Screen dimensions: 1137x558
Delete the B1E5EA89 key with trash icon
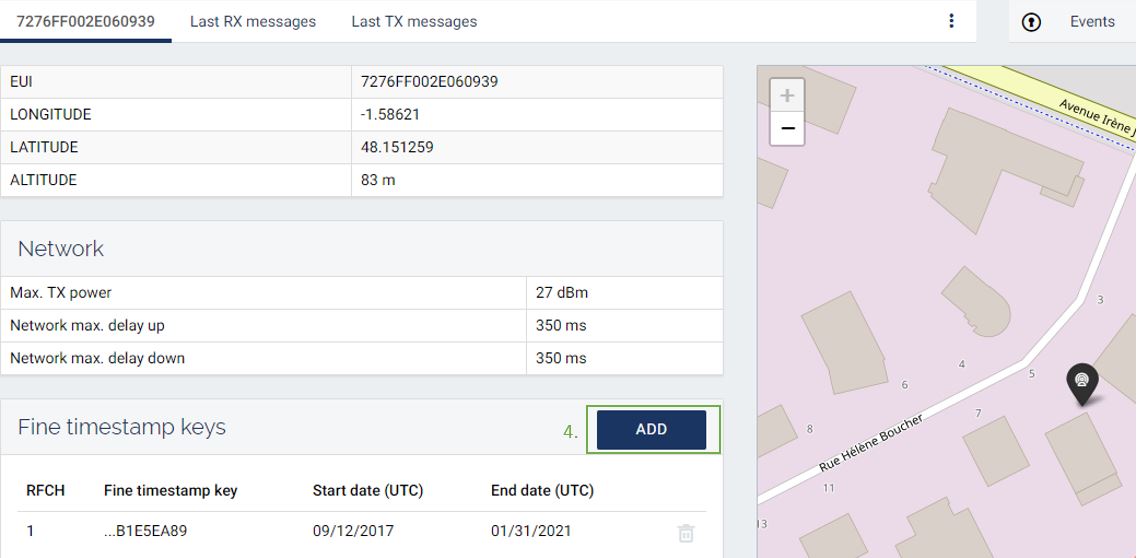(686, 533)
